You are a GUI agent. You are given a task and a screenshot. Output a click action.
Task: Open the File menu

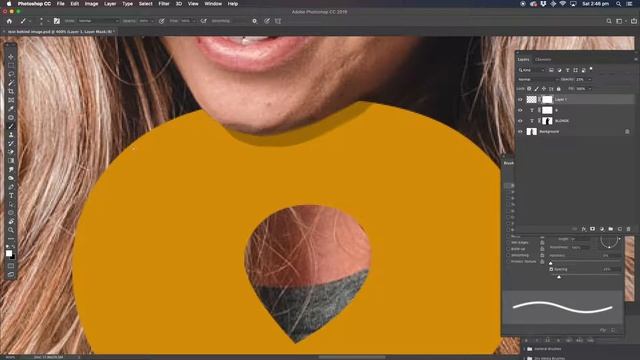point(60,4)
